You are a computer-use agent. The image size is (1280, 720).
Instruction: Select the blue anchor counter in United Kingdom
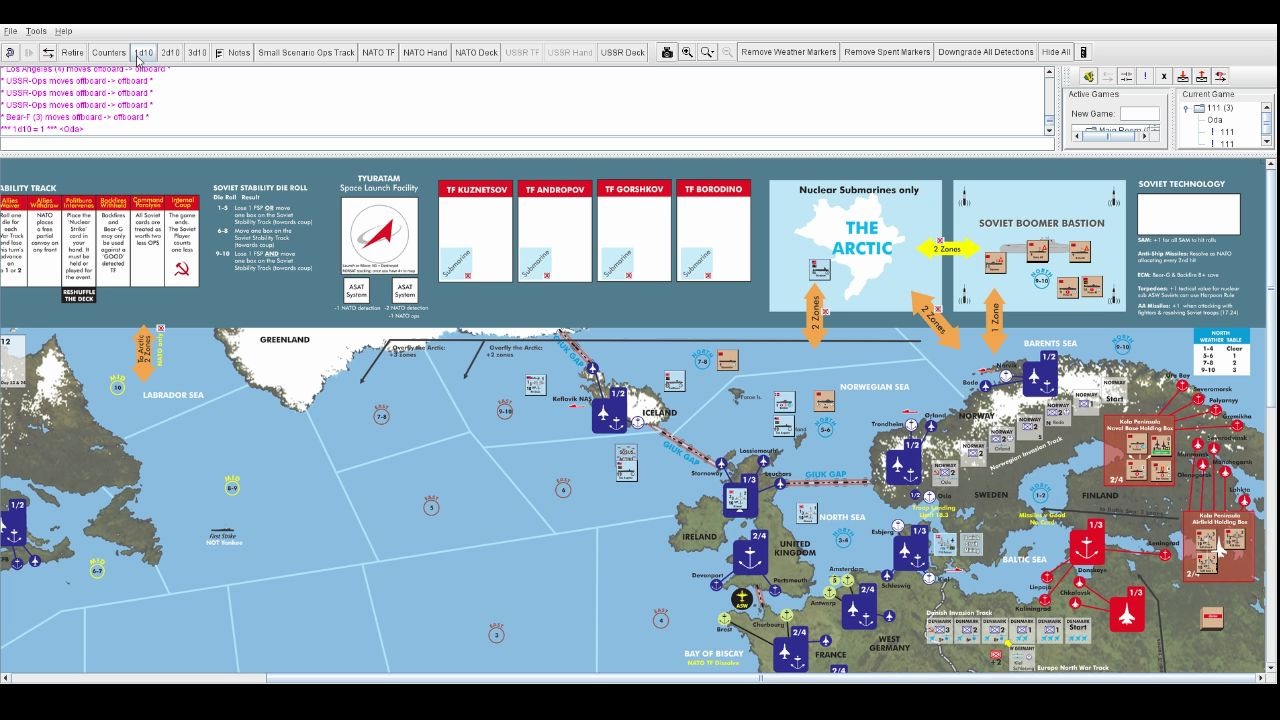point(750,552)
